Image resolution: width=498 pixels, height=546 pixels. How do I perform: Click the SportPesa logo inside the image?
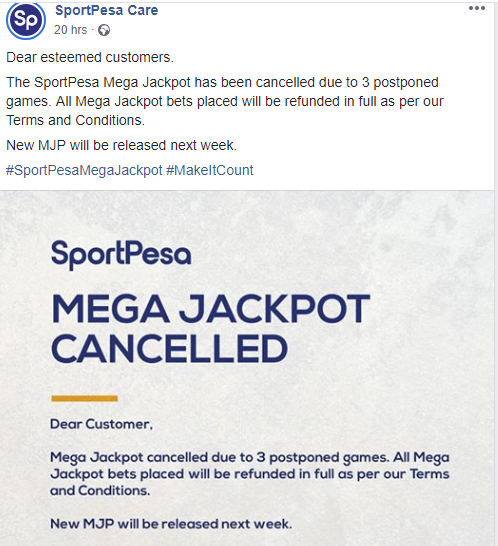click(121, 255)
